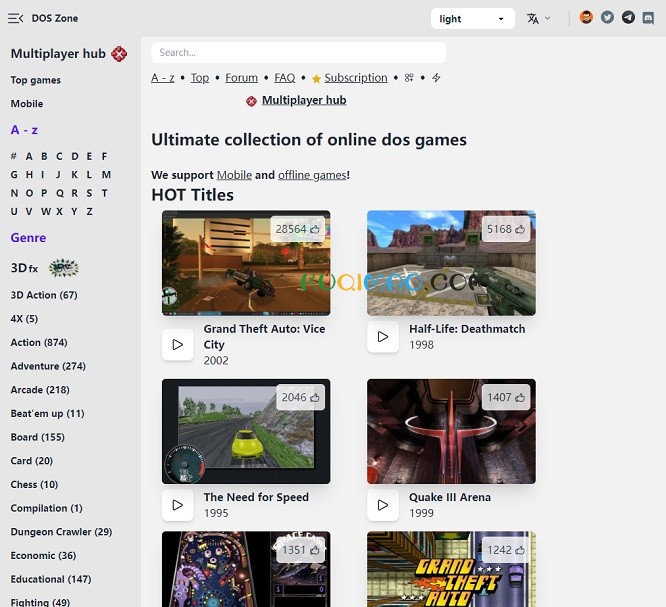Open the Discord server icon
Viewport: 666px width, 607px height.
648,18
